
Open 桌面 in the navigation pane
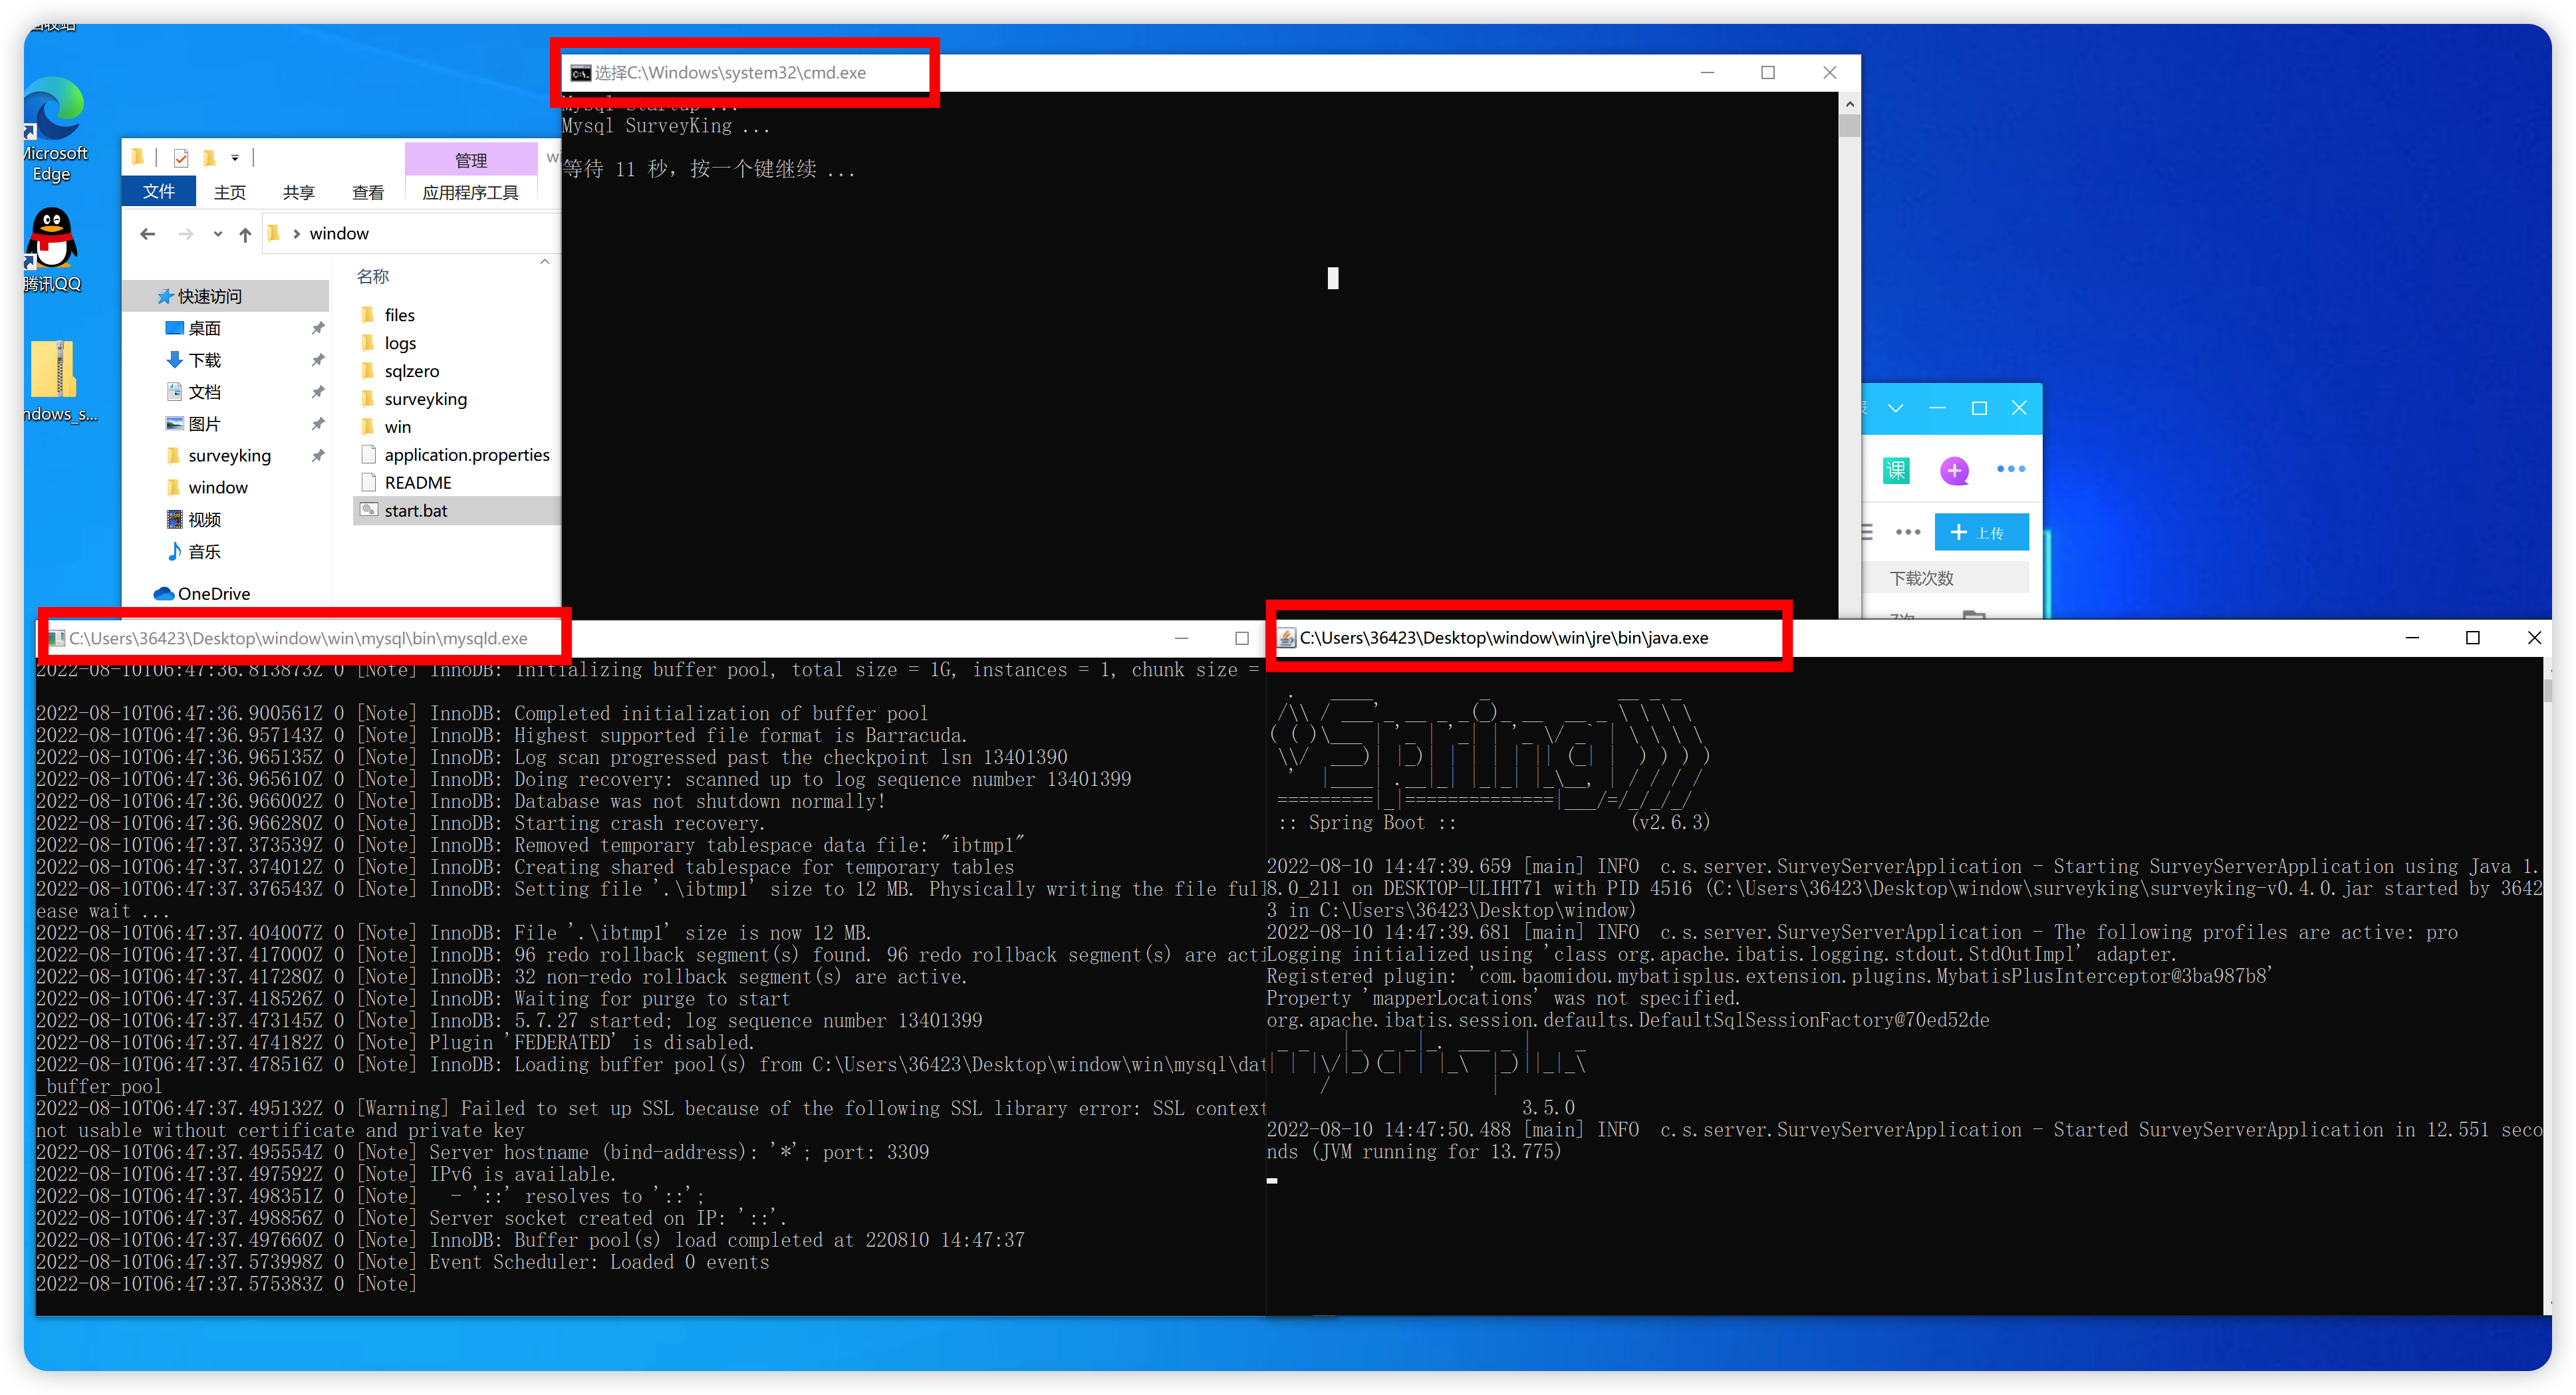click(x=204, y=328)
